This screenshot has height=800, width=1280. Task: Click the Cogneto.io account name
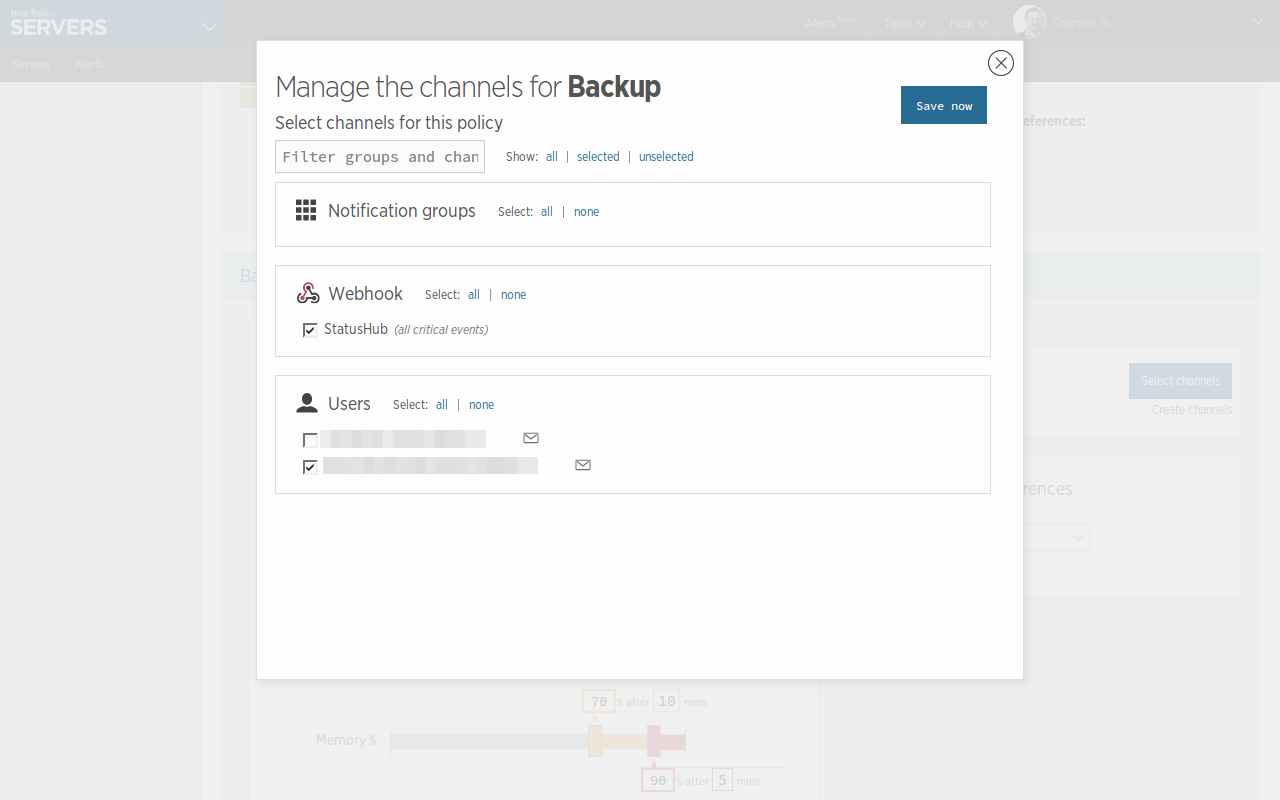[x=1081, y=21]
